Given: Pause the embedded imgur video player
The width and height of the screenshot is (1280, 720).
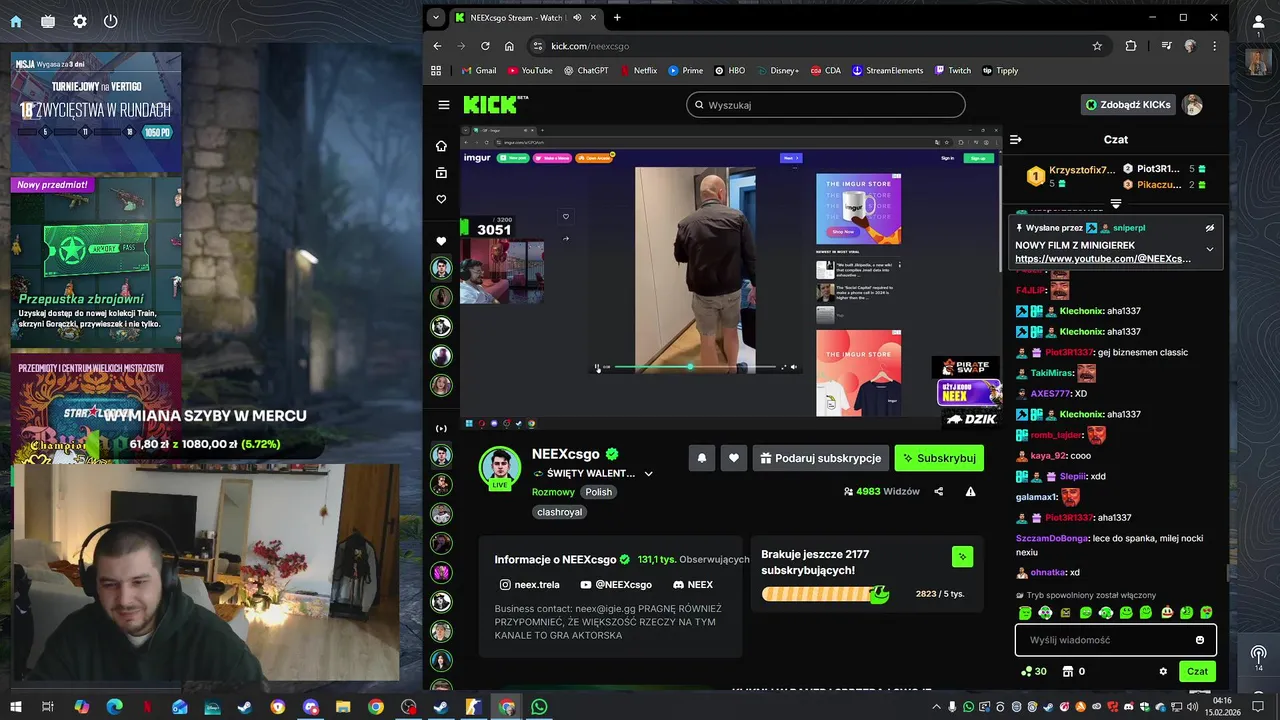Looking at the screenshot, I should click(597, 367).
